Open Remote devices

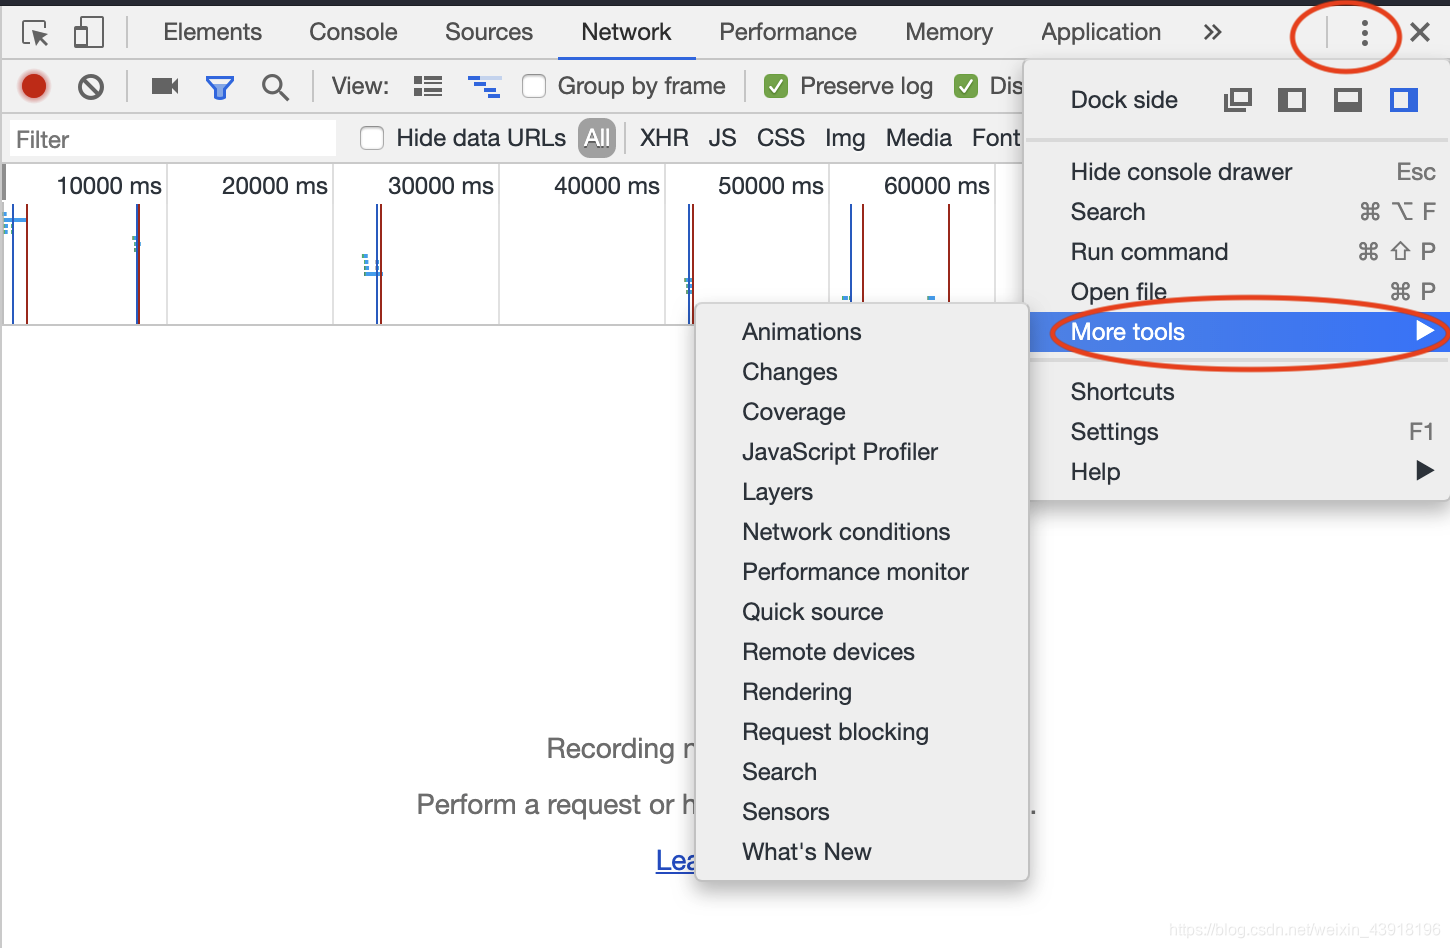coord(862,652)
